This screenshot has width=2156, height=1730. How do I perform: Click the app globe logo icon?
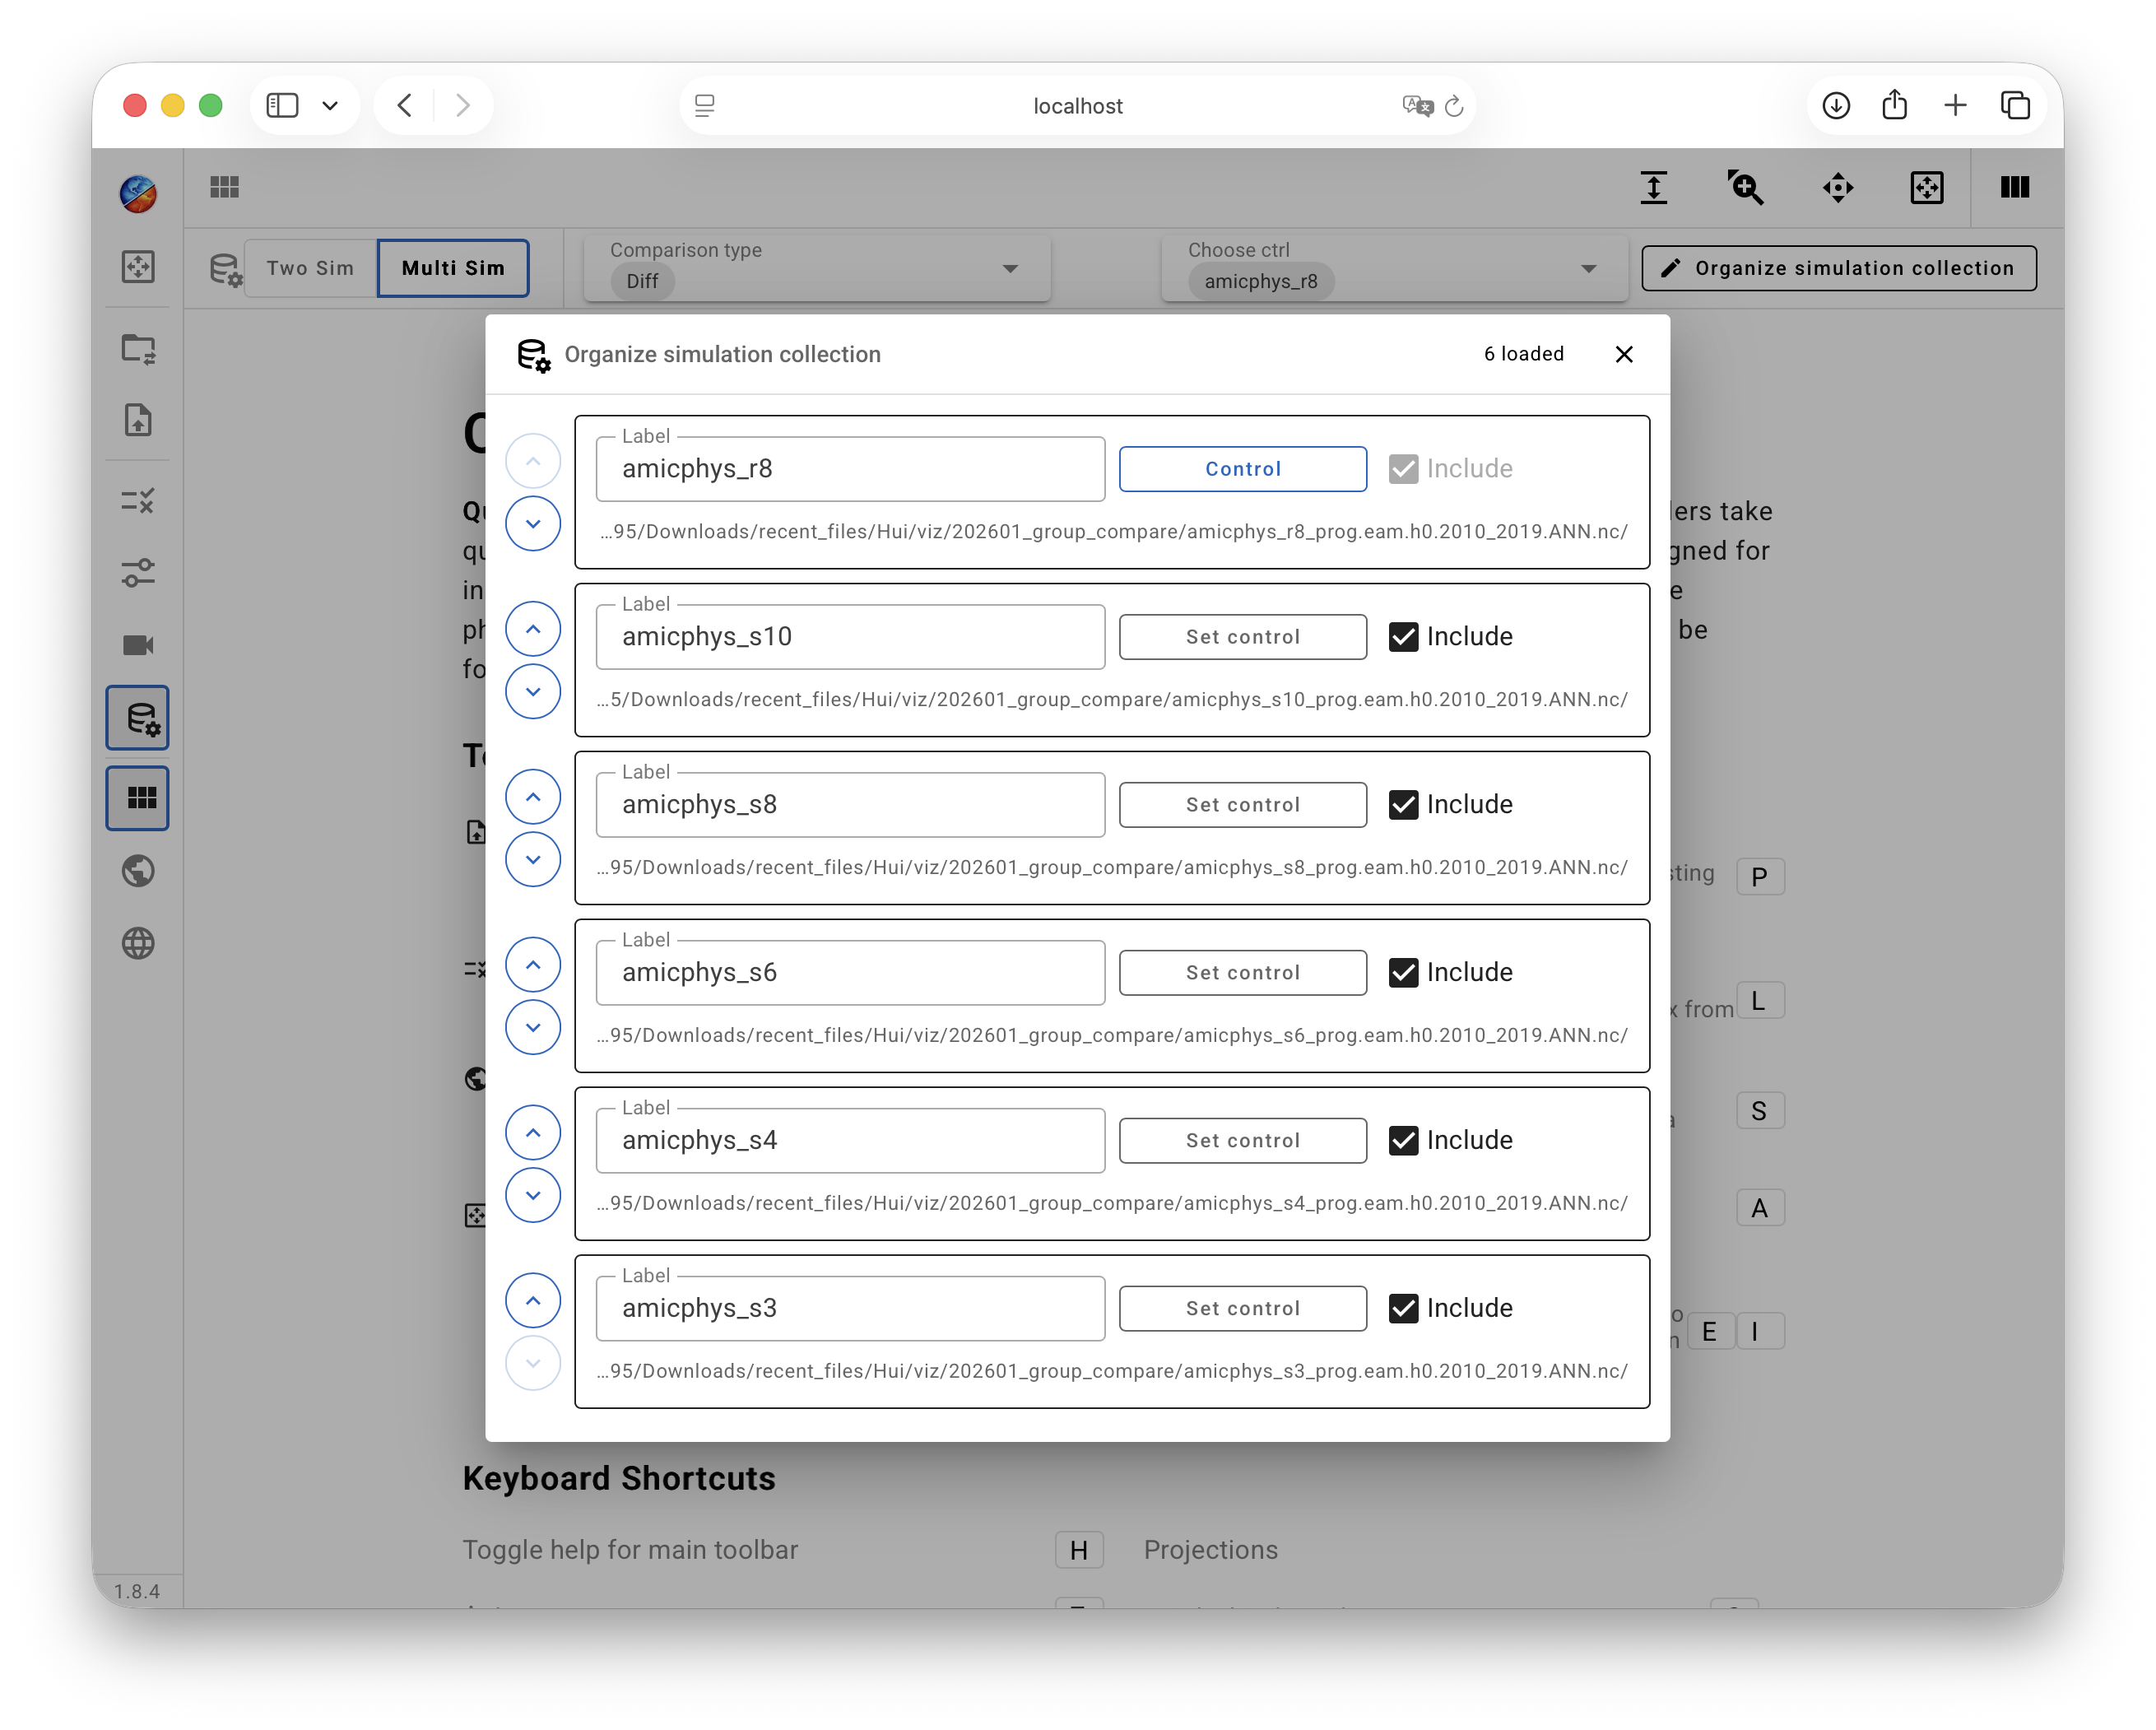point(138,193)
